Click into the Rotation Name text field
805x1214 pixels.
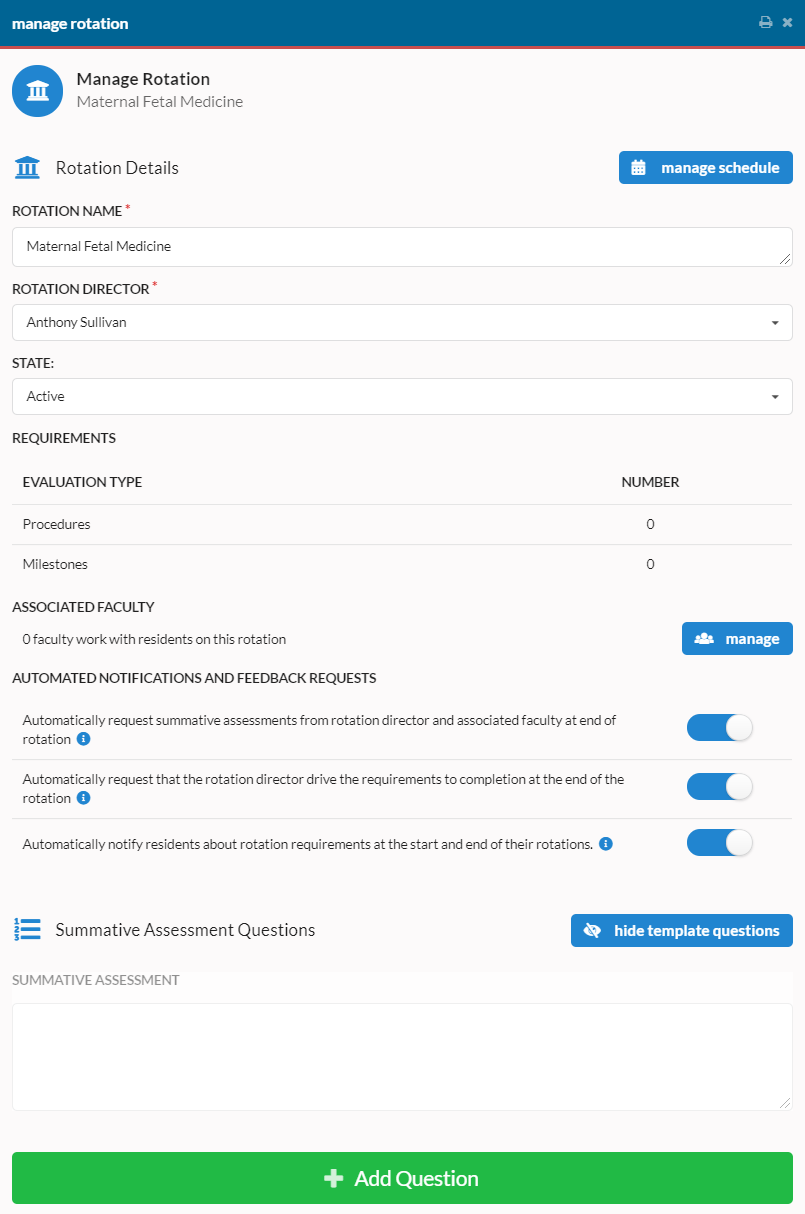point(402,247)
